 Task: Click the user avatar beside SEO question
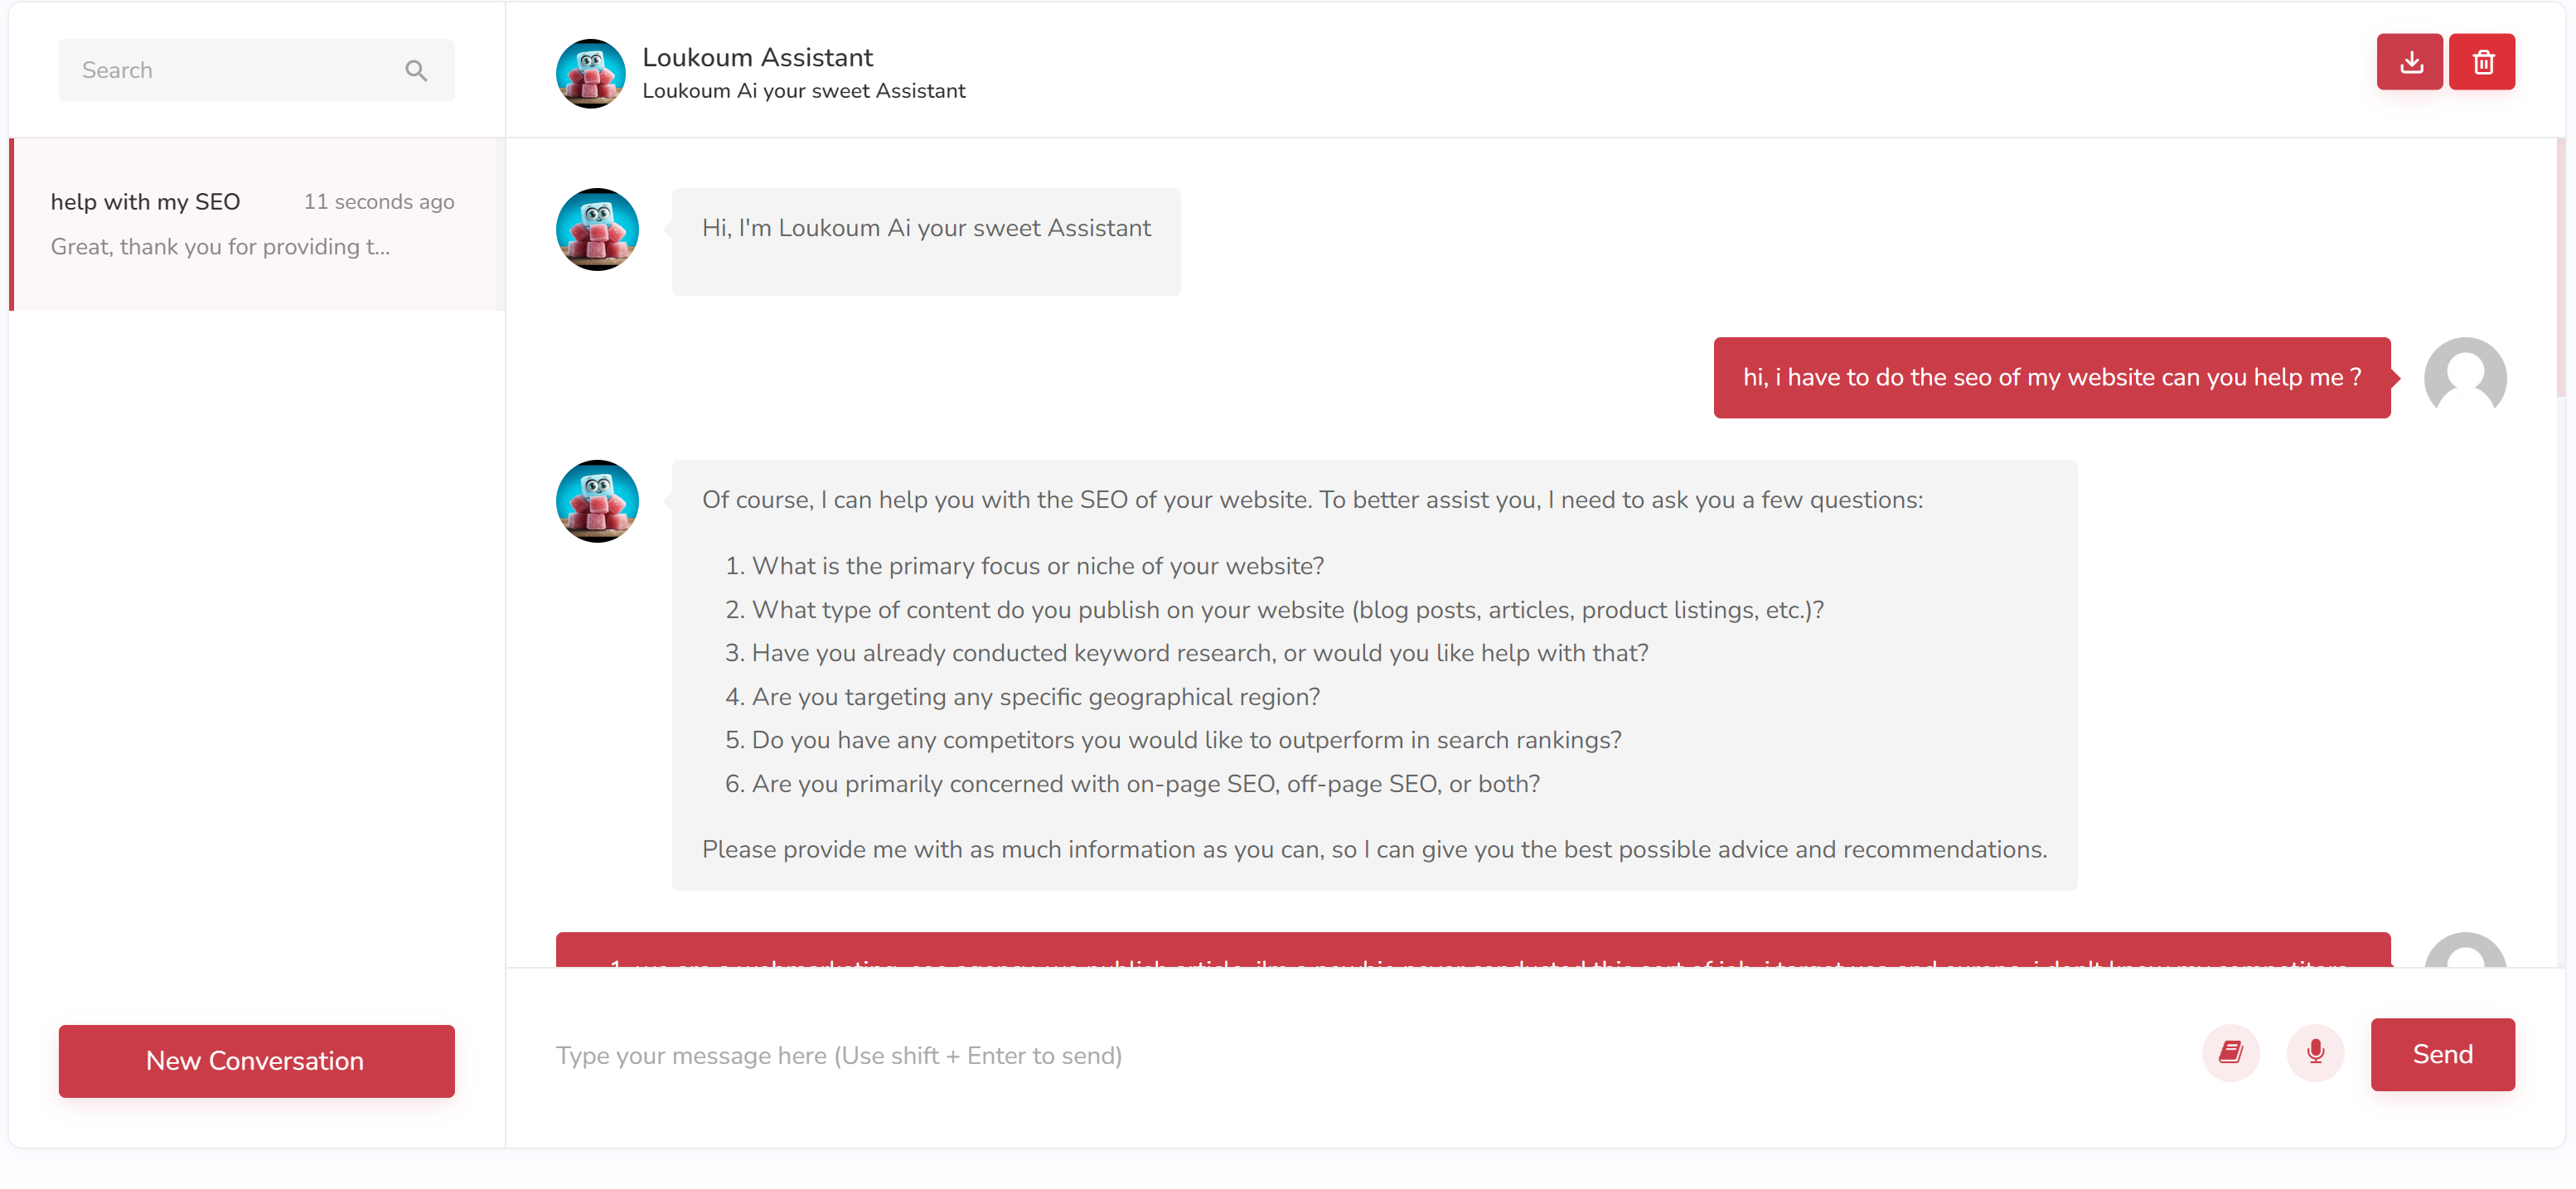click(2464, 377)
